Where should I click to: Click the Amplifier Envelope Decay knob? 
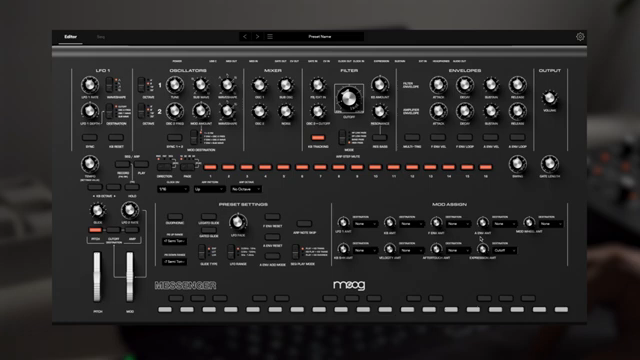coord(464,111)
